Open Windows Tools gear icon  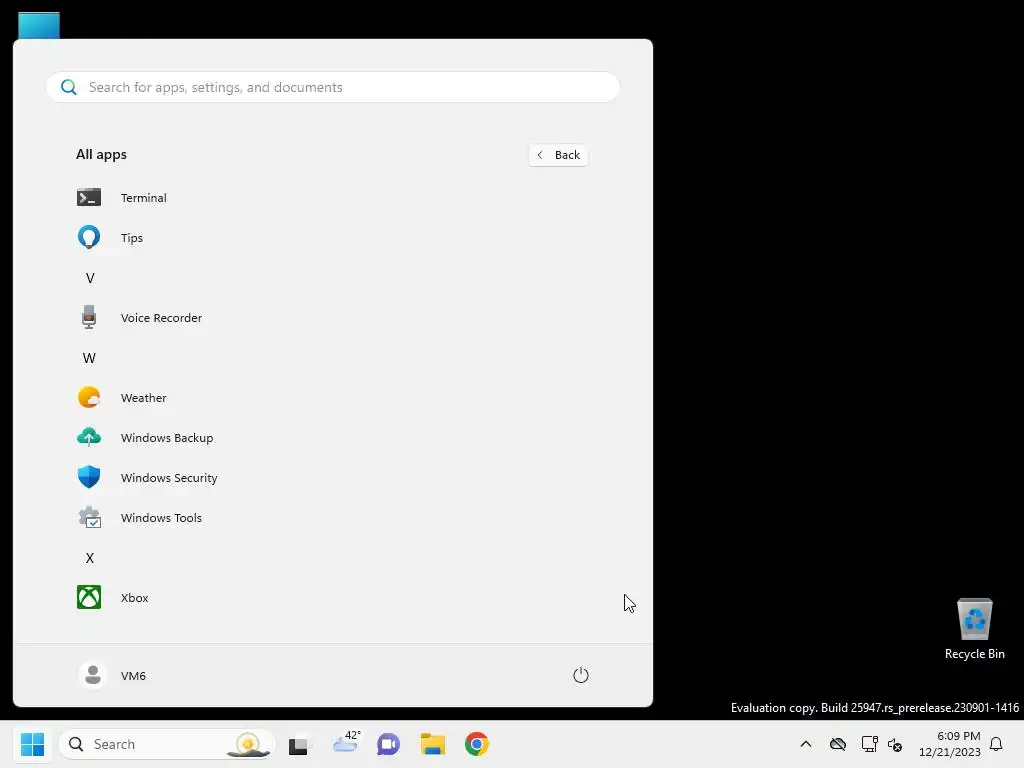[89, 517]
